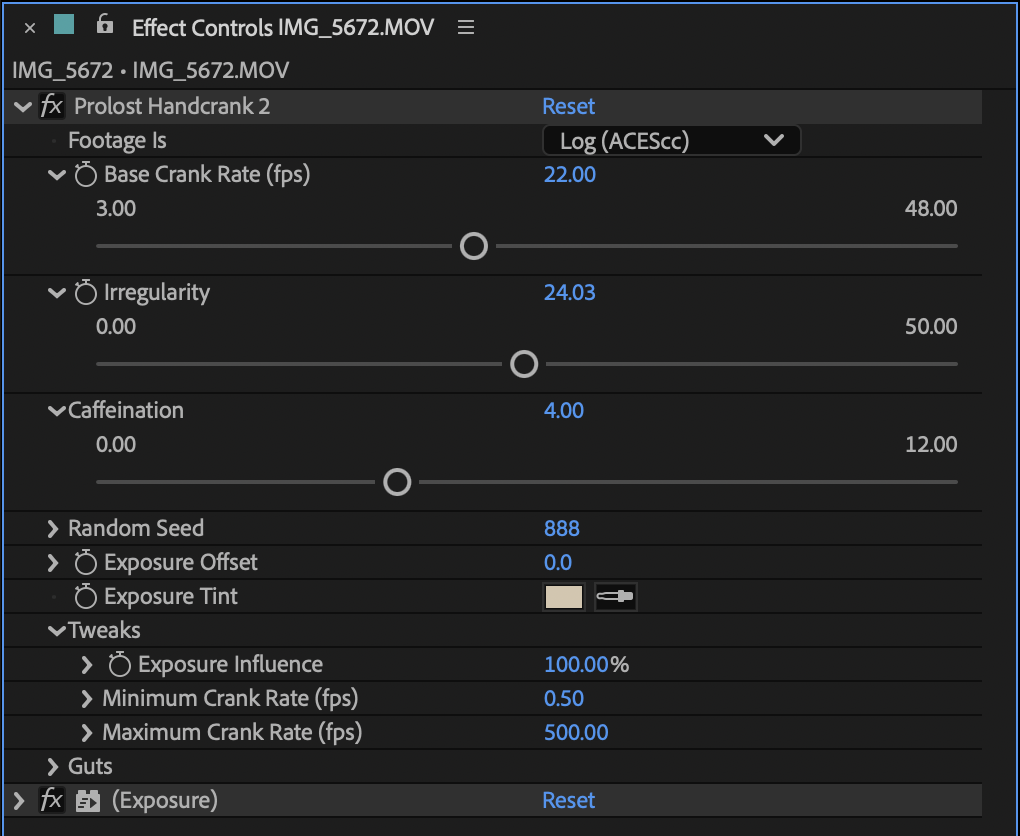Click the Exposure Influence value 100.00
The height and width of the screenshot is (836, 1020).
tap(576, 665)
